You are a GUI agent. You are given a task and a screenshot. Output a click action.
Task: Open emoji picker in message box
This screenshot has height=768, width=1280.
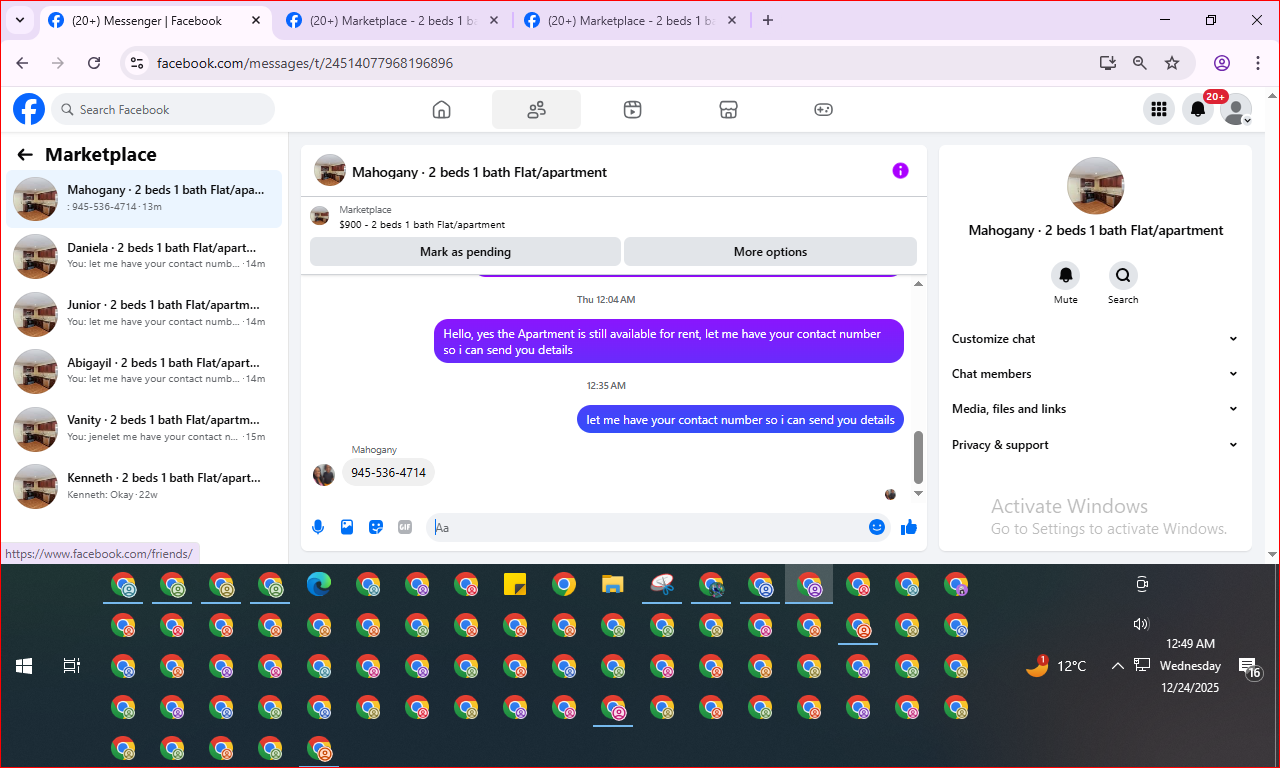click(877, 527)
